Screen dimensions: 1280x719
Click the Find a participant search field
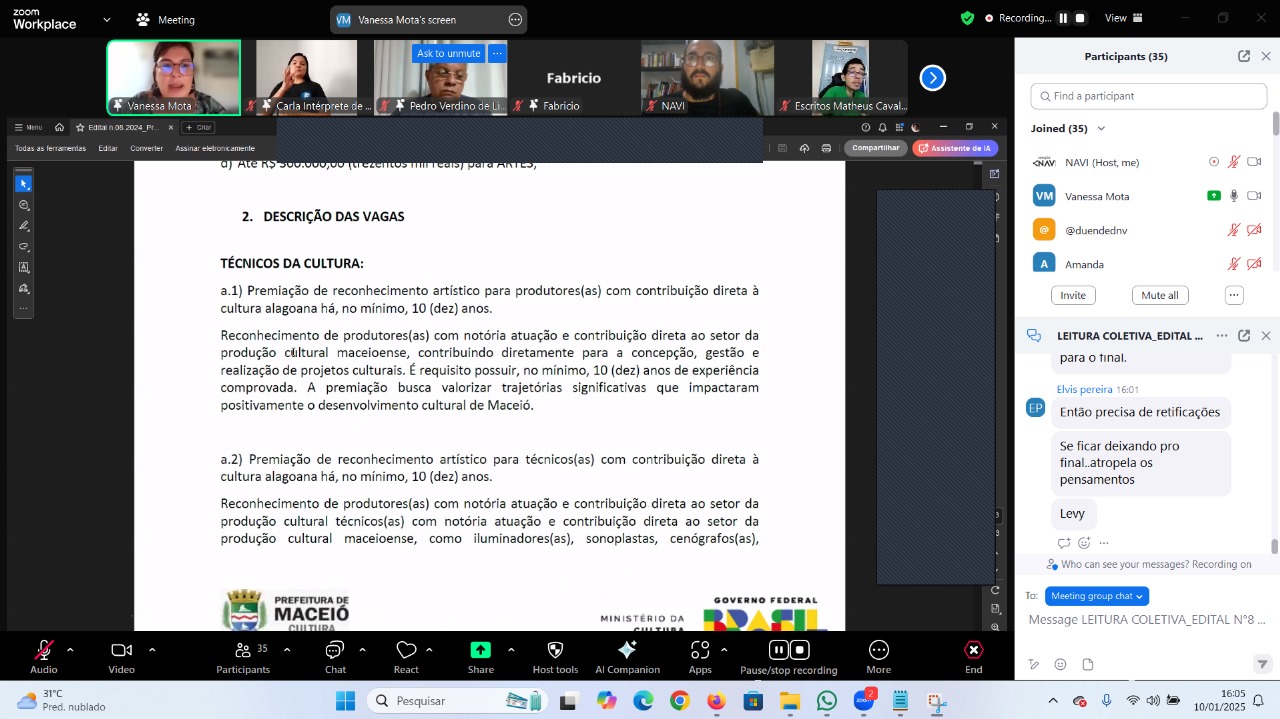[x=1149, y=97]
